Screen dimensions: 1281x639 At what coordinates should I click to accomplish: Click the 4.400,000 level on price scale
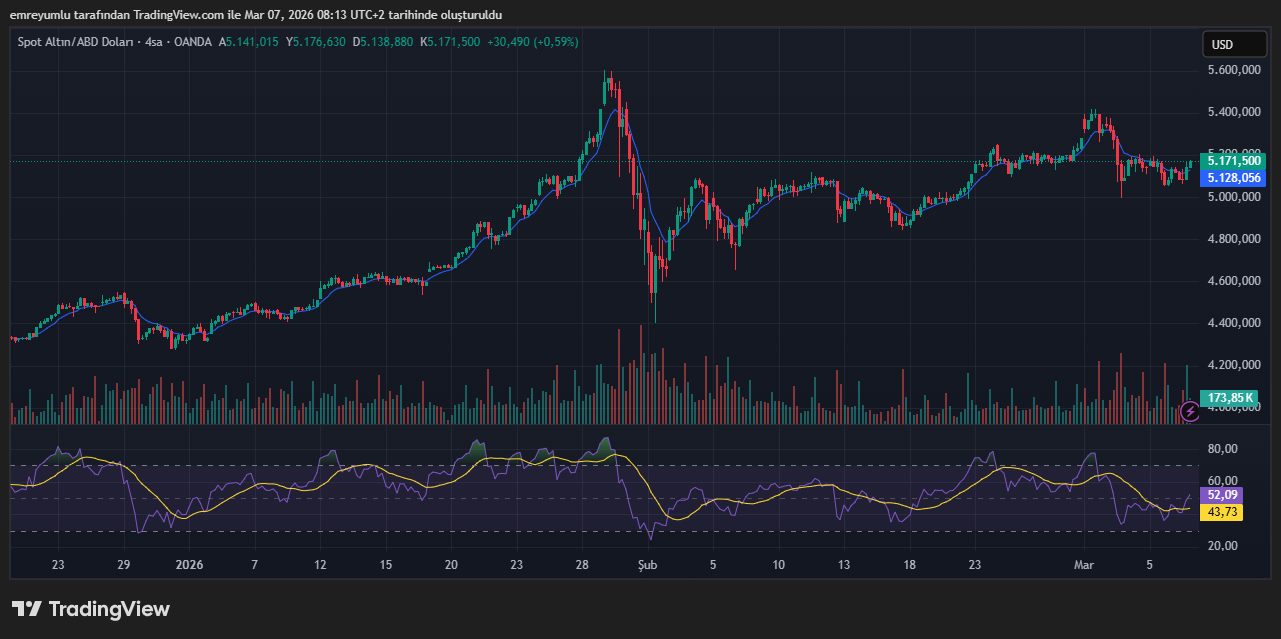[x=1235, y=323]
